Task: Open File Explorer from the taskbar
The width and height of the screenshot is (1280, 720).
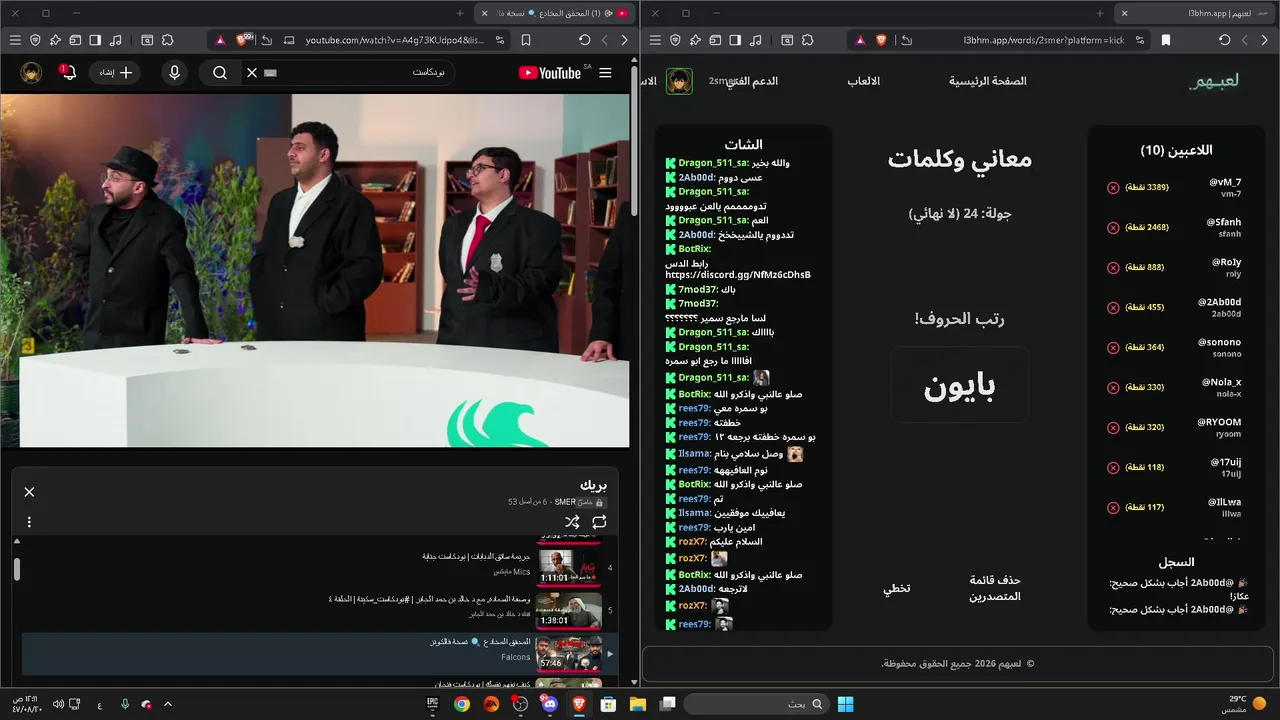Action: pos(637,704)
